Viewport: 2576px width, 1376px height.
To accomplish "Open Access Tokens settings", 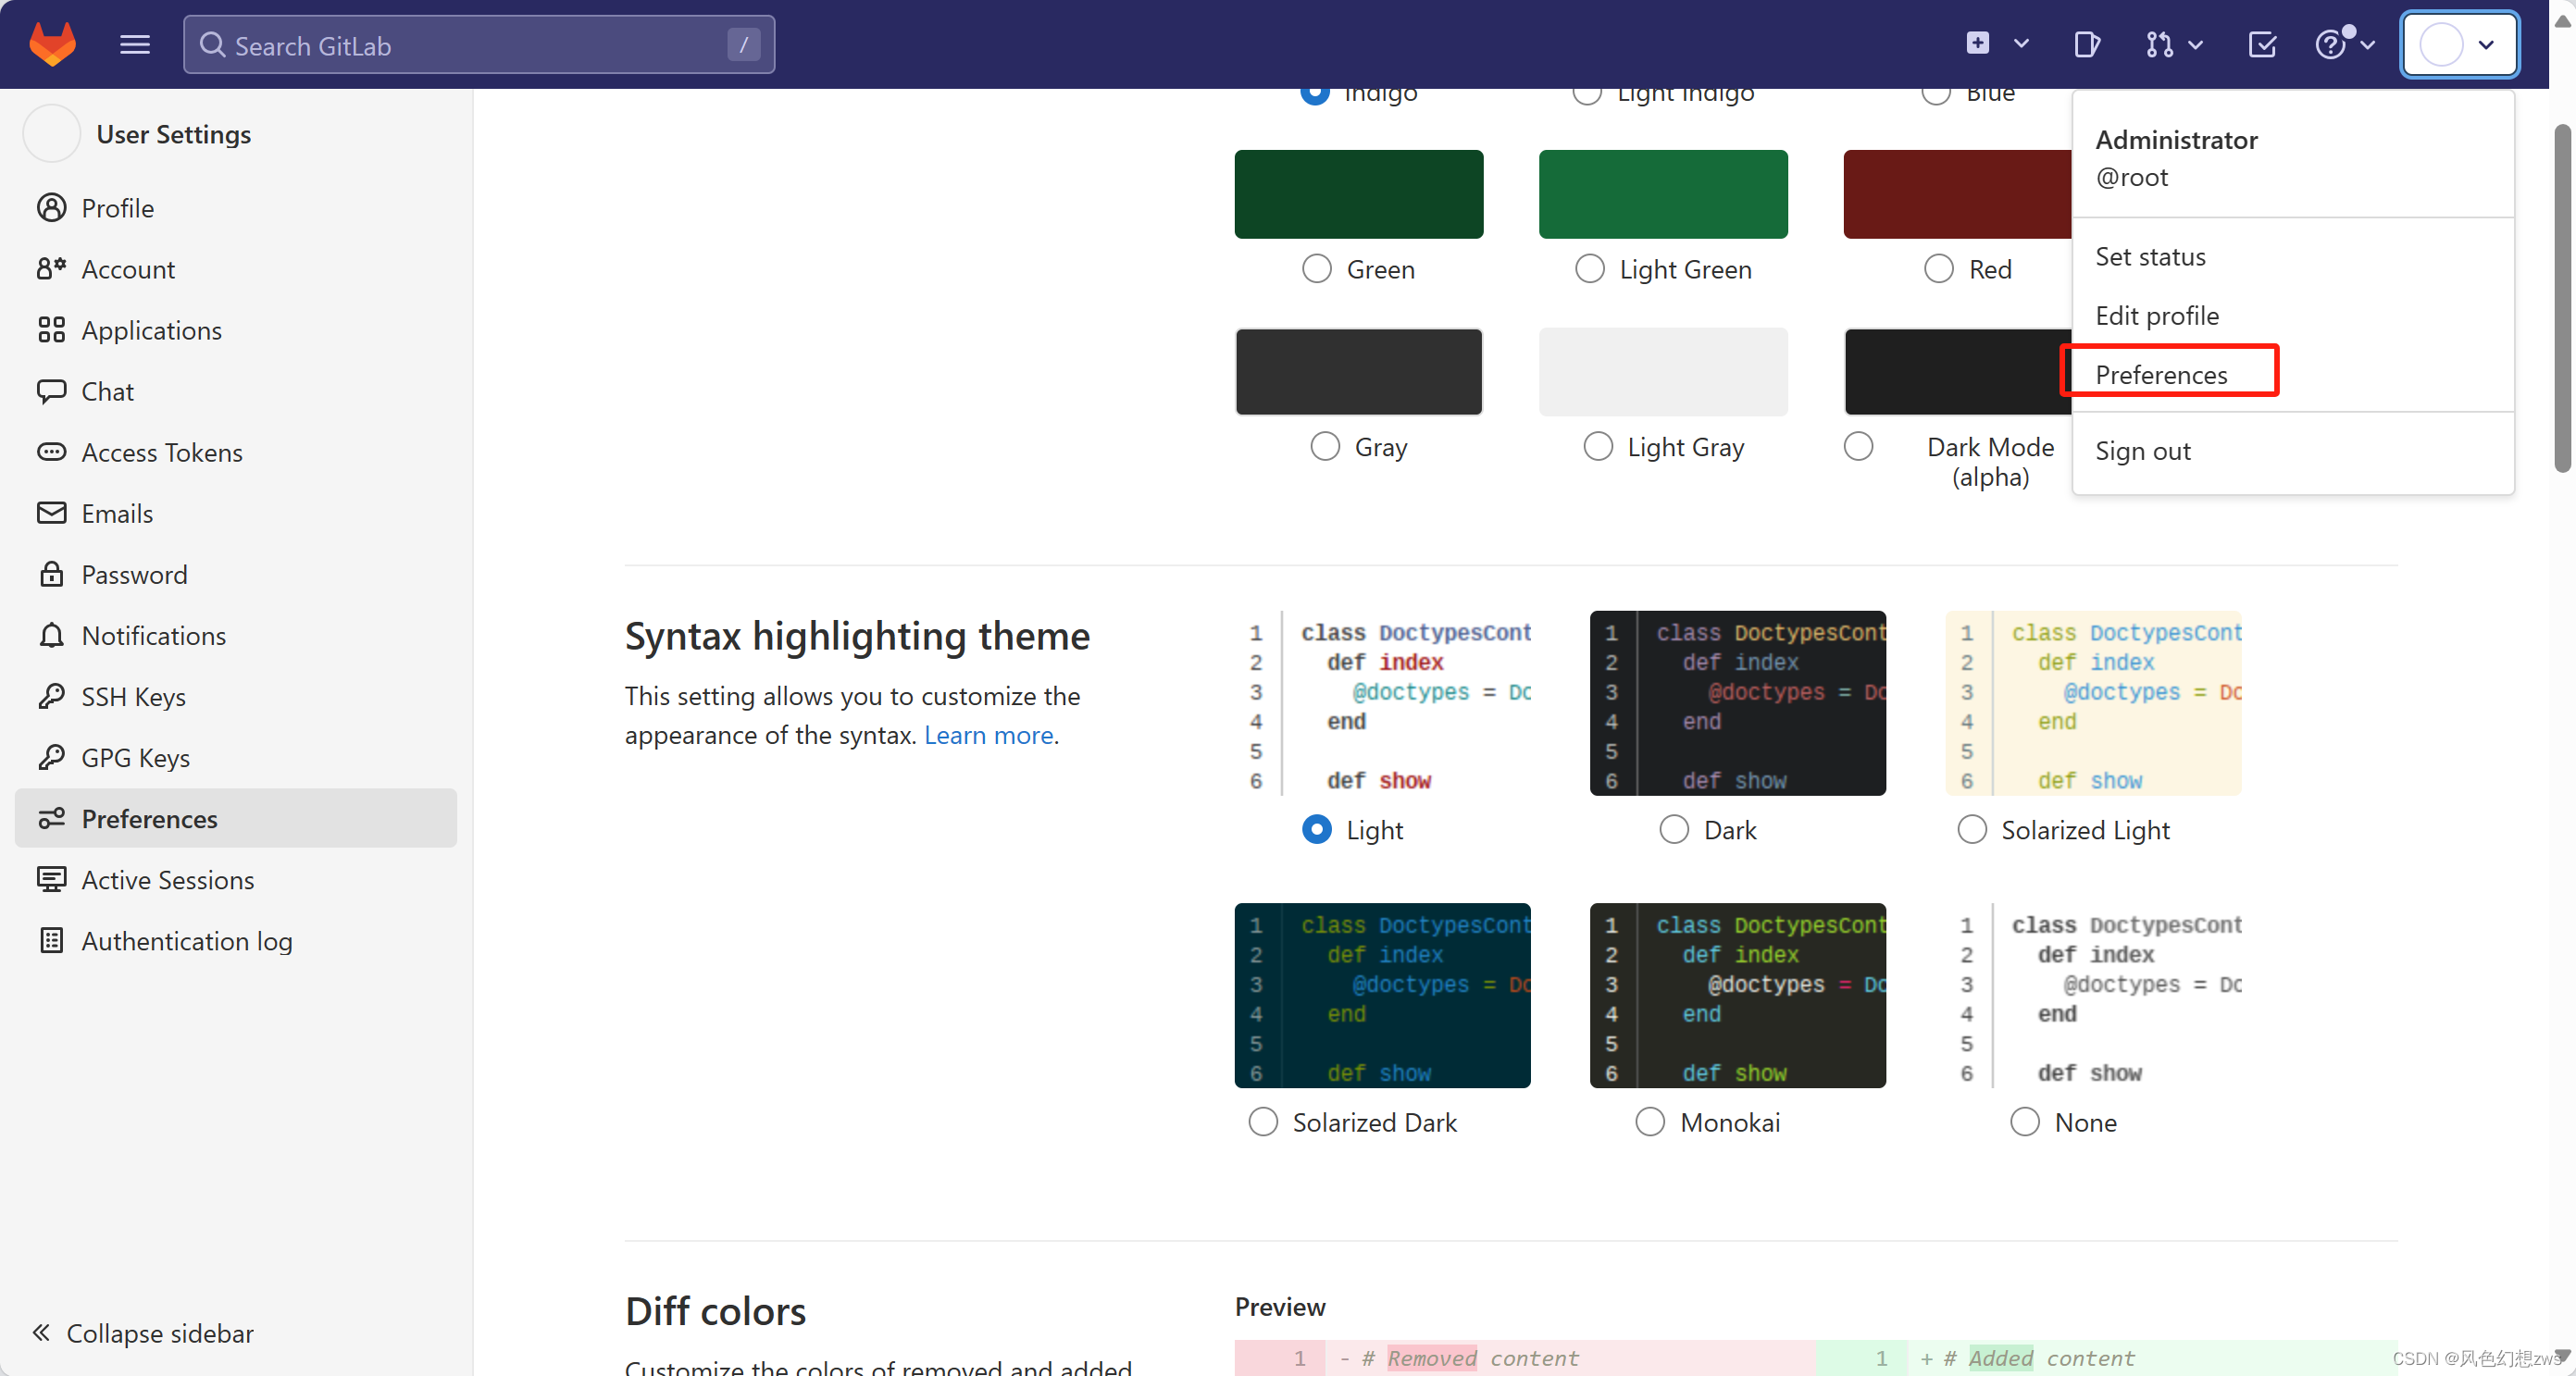I will [162, 452].
